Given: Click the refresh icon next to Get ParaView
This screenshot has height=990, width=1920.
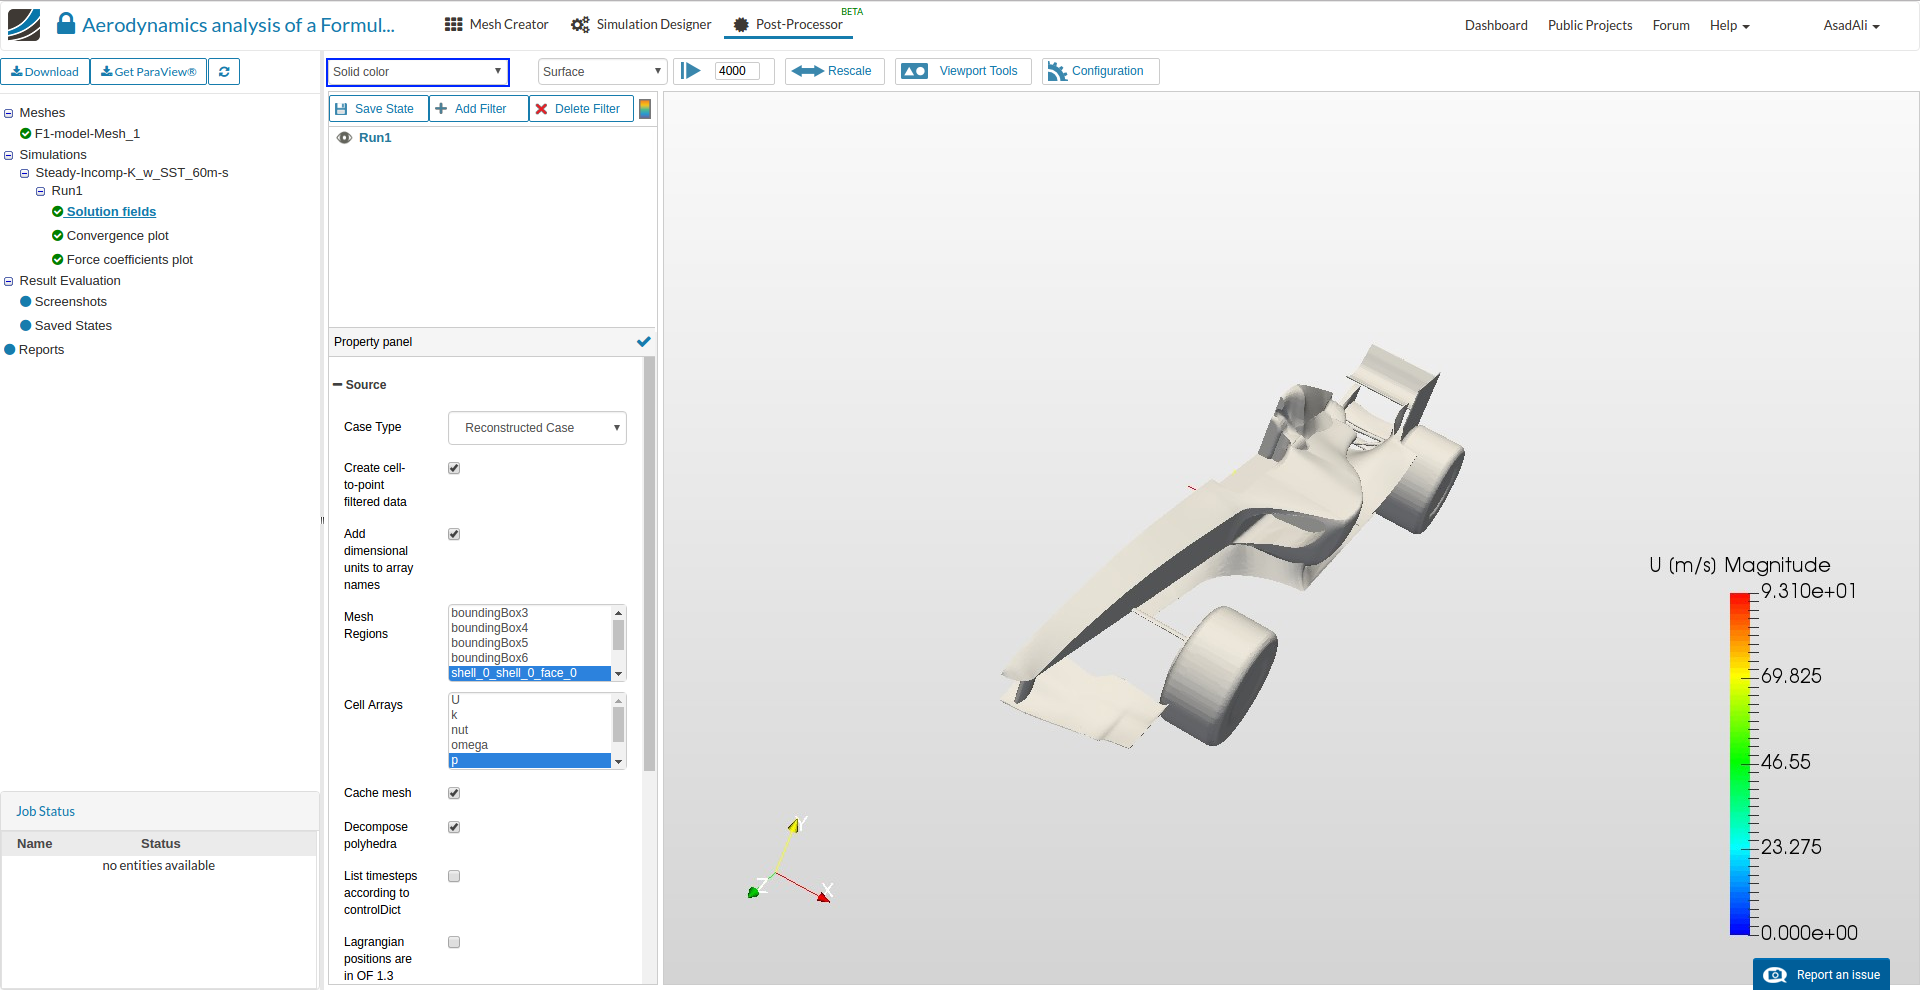Looking at the screenshot, I should [224, 72].
